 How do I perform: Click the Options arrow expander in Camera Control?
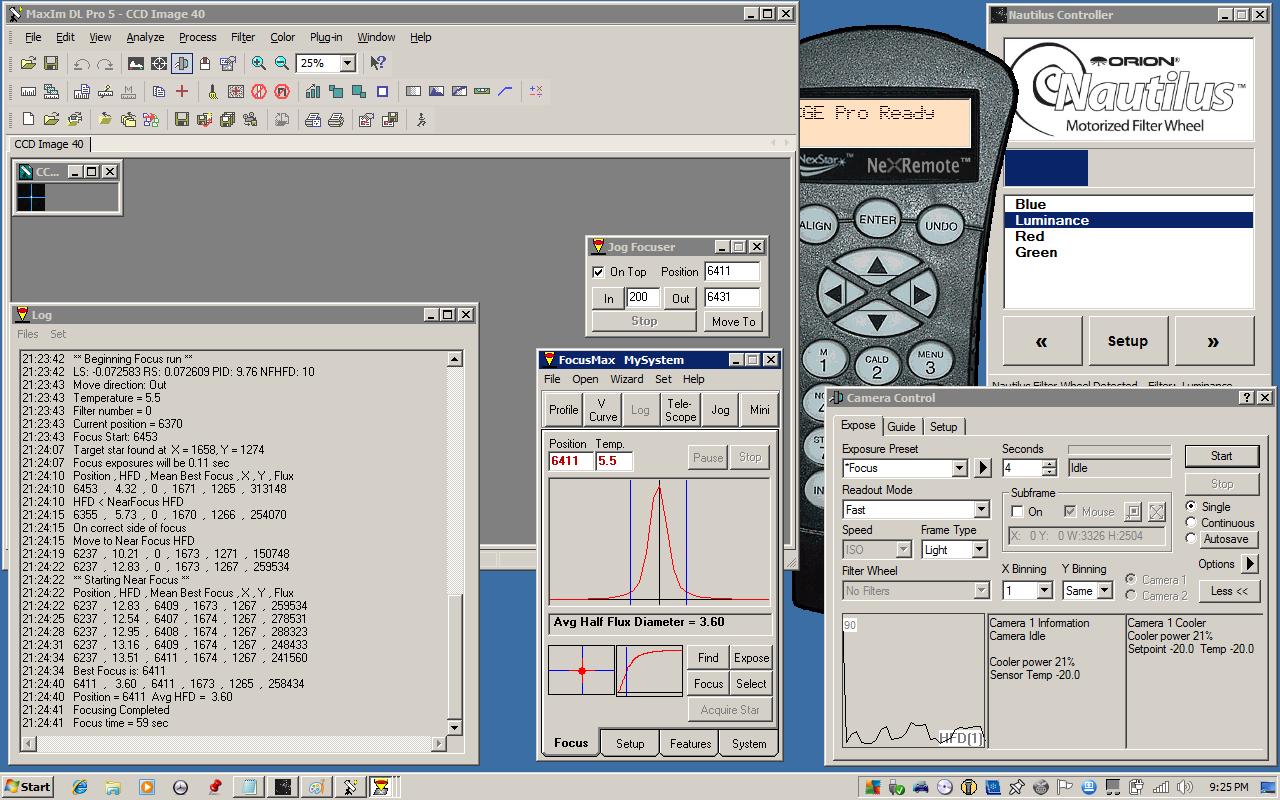1249,564
